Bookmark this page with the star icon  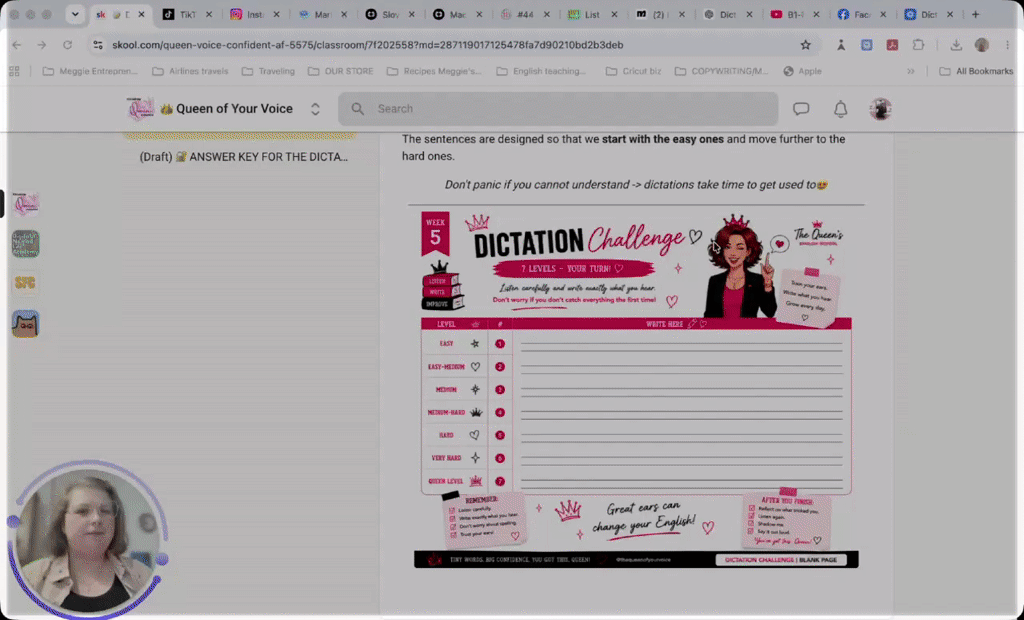(x=805, y=44)
